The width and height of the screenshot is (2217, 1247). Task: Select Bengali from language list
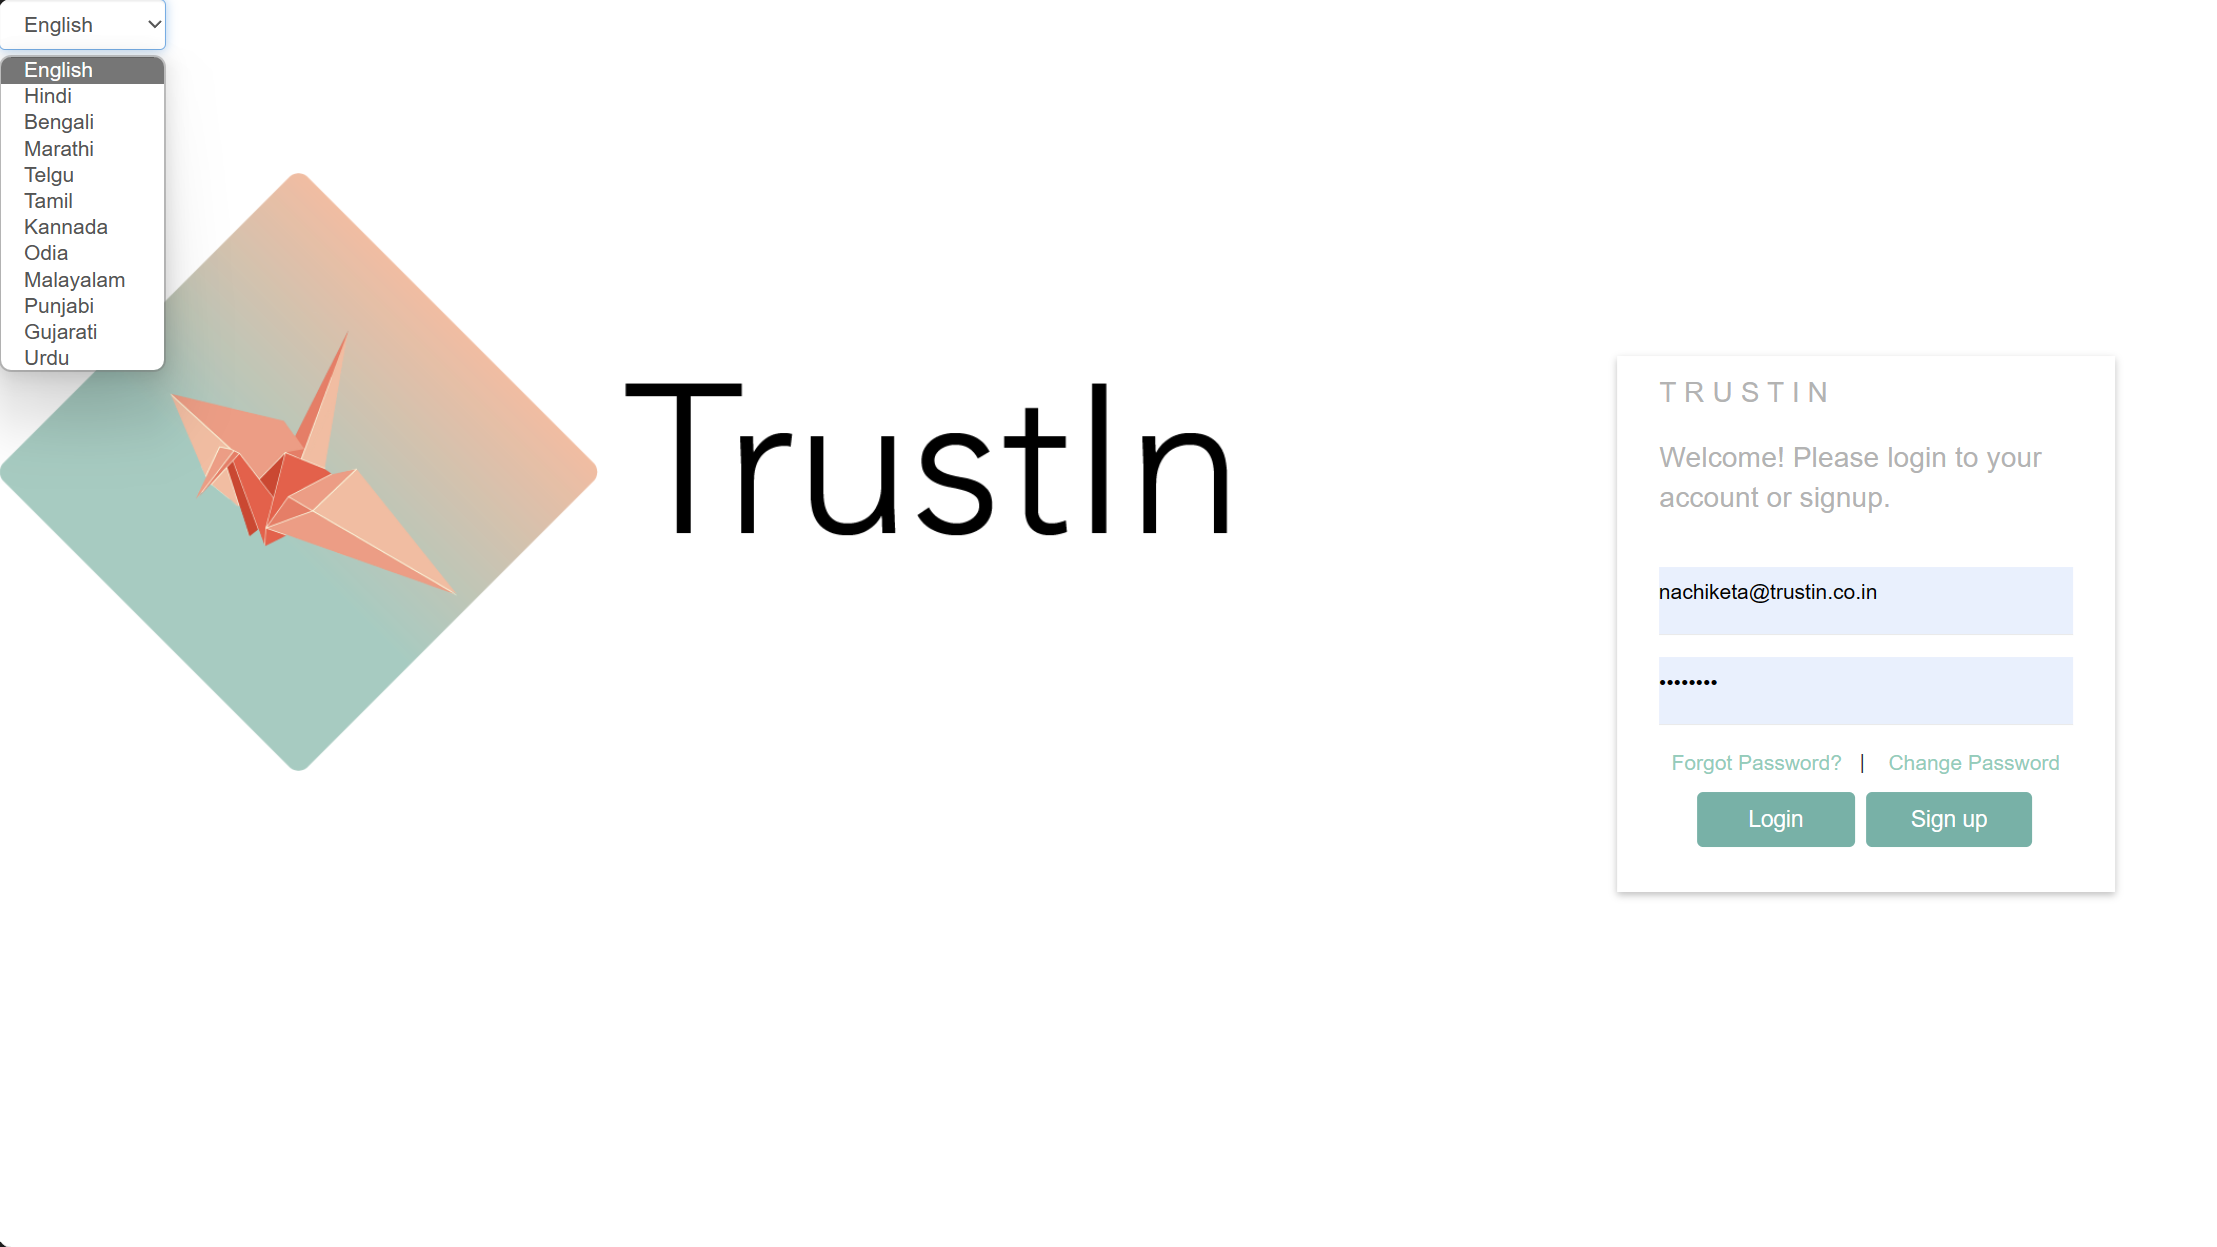click(x=58, y=122)
